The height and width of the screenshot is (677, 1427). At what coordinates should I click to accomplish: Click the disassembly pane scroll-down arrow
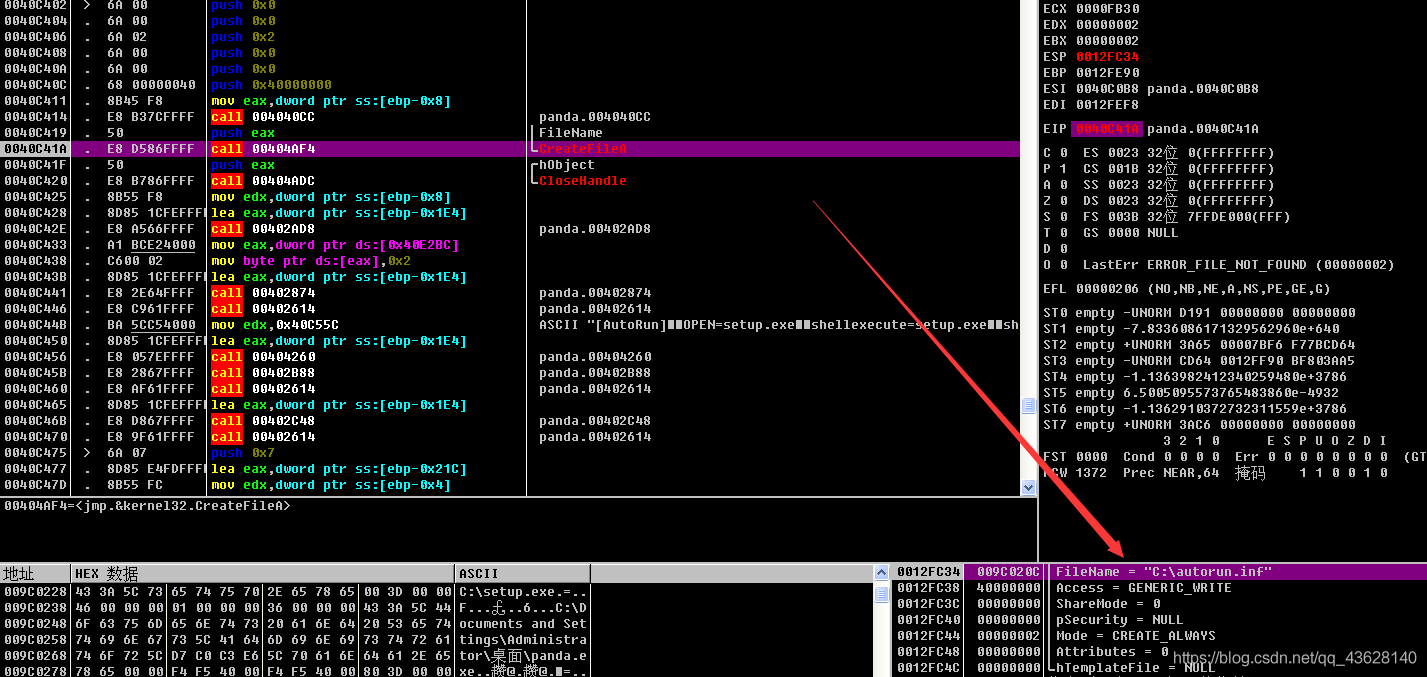(1028, 487)
